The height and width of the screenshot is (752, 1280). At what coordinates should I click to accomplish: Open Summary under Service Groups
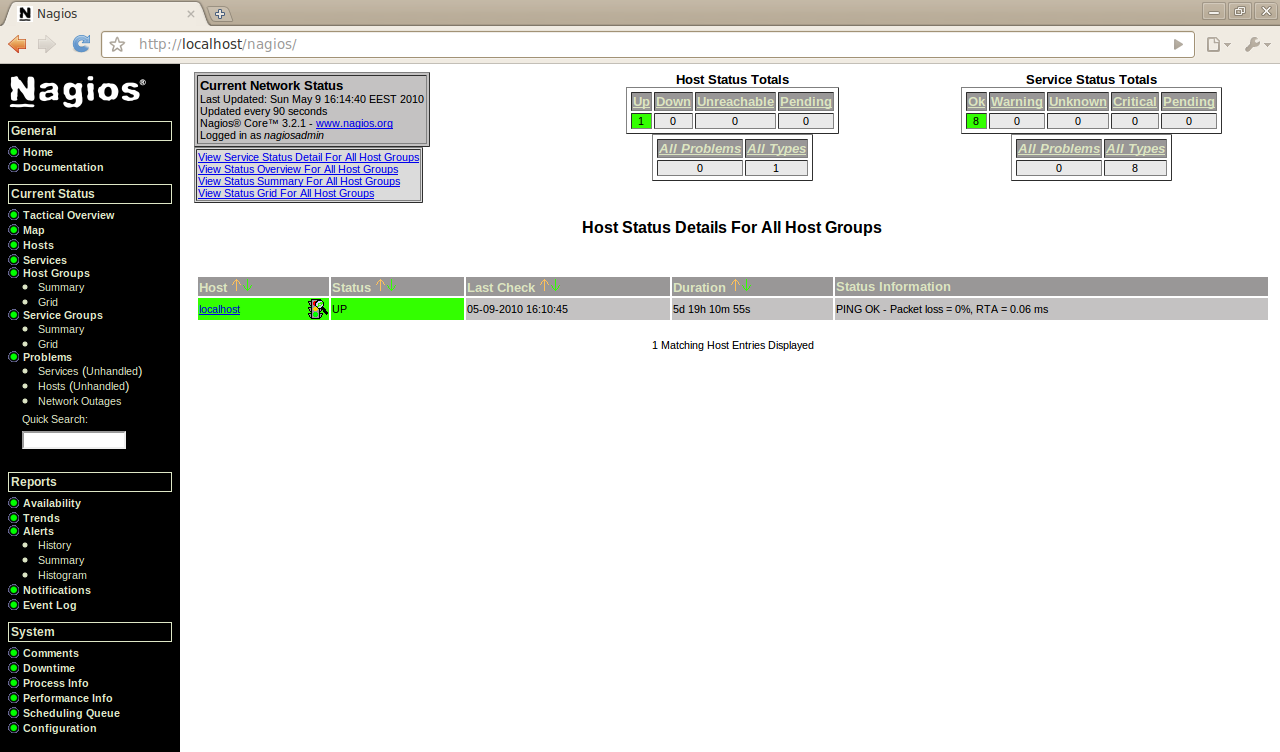(61, 329)
